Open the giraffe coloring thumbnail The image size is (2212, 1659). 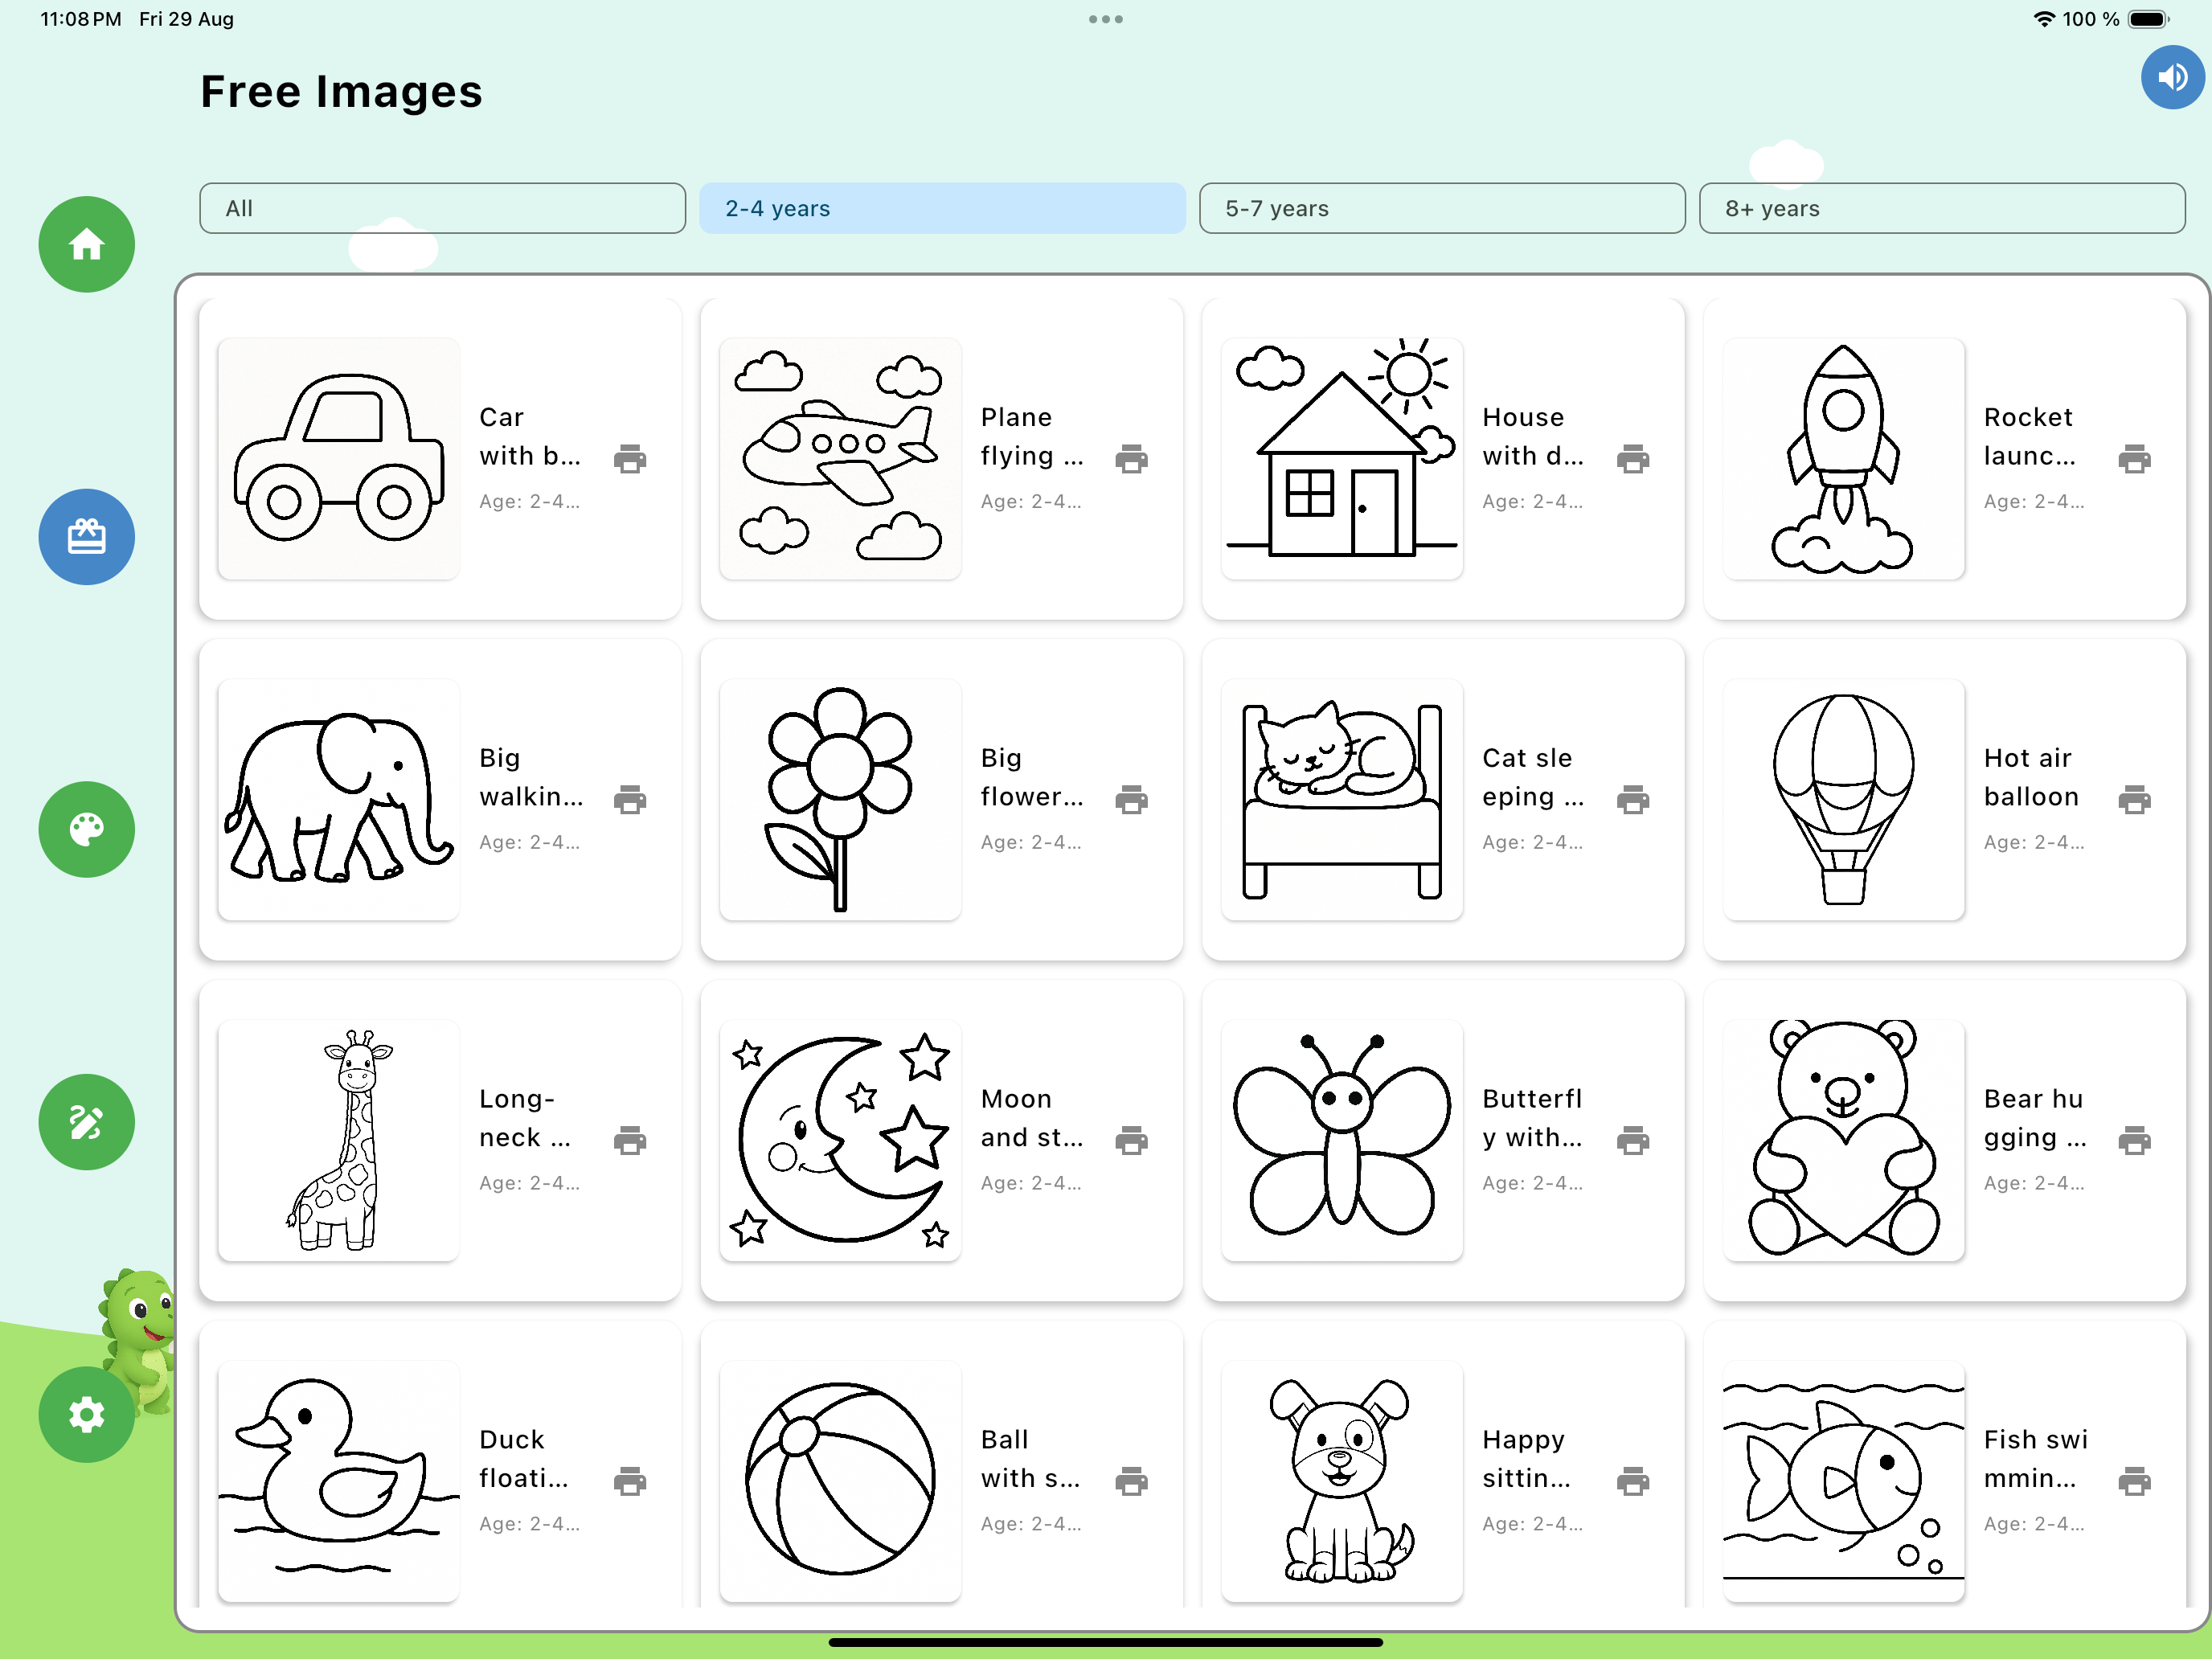coord(339,1140)
